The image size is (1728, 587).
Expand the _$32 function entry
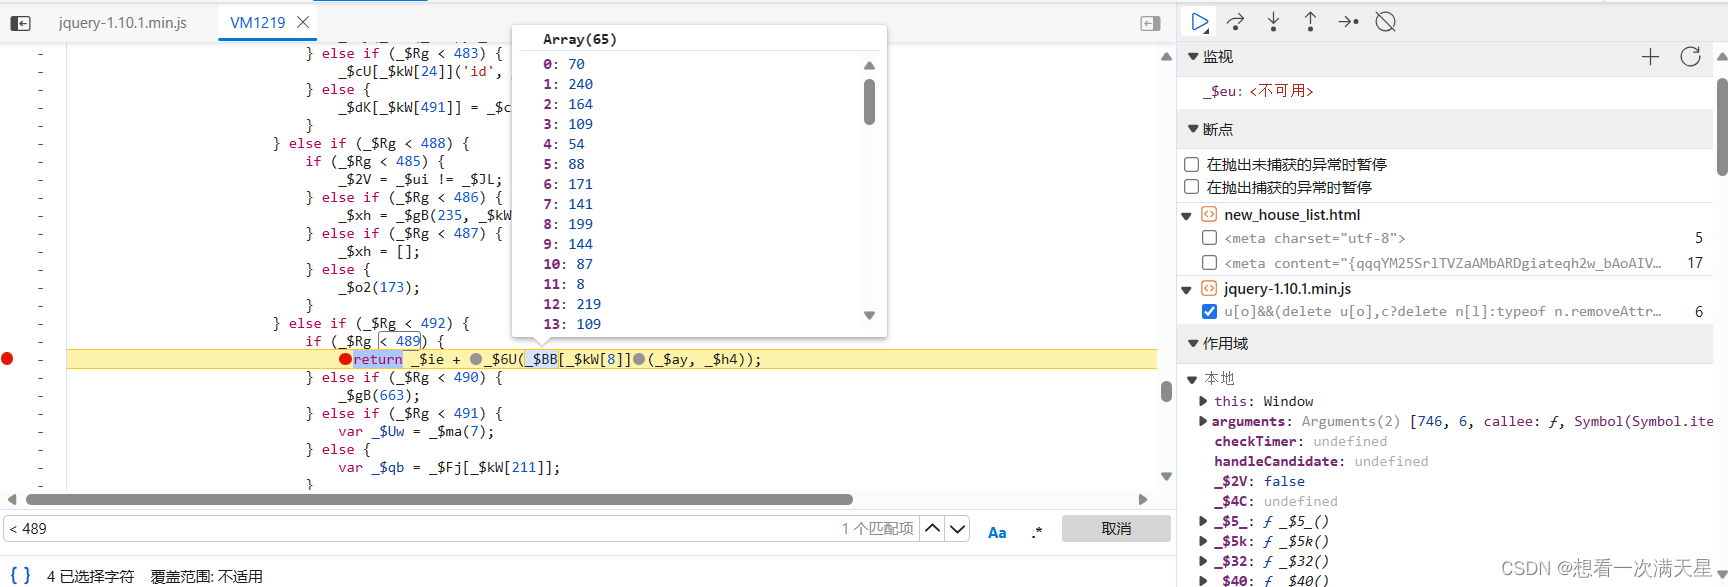[x=1203, y=561]
